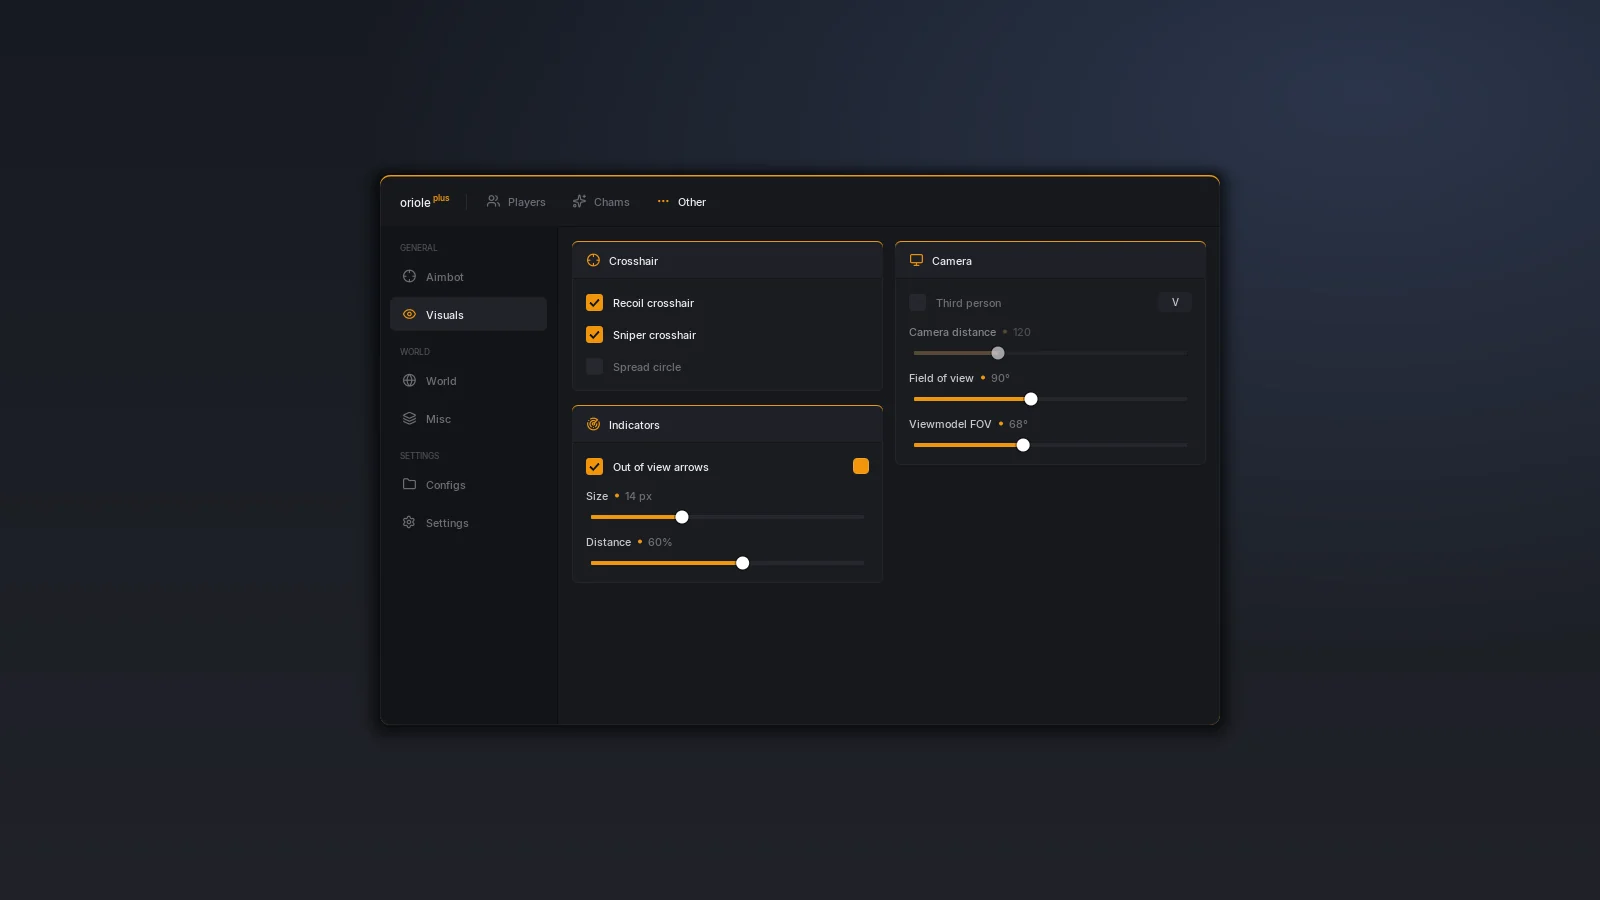Click the Camera distance slider handle
This screenshot has width=1600, height=900.
[x=998, y=353]
